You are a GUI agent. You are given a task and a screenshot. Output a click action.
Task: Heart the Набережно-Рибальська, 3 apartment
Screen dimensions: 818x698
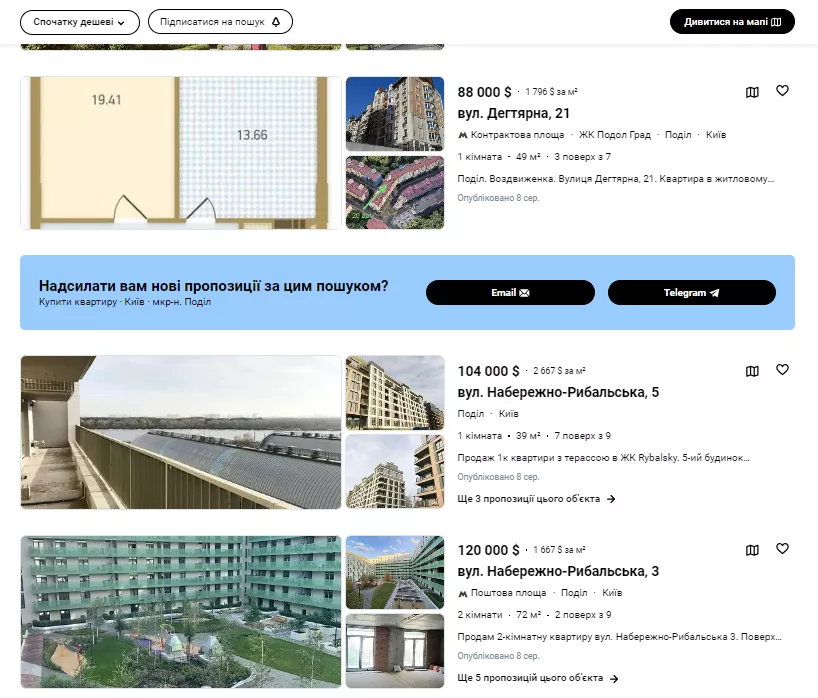[782, 549]
